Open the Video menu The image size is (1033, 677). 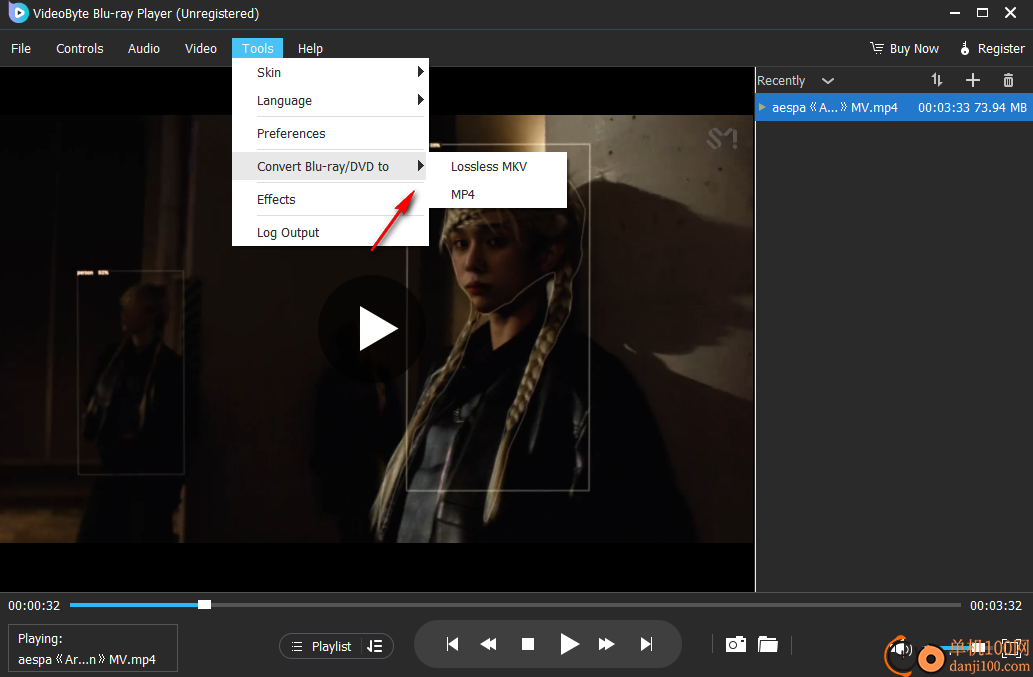201,49
